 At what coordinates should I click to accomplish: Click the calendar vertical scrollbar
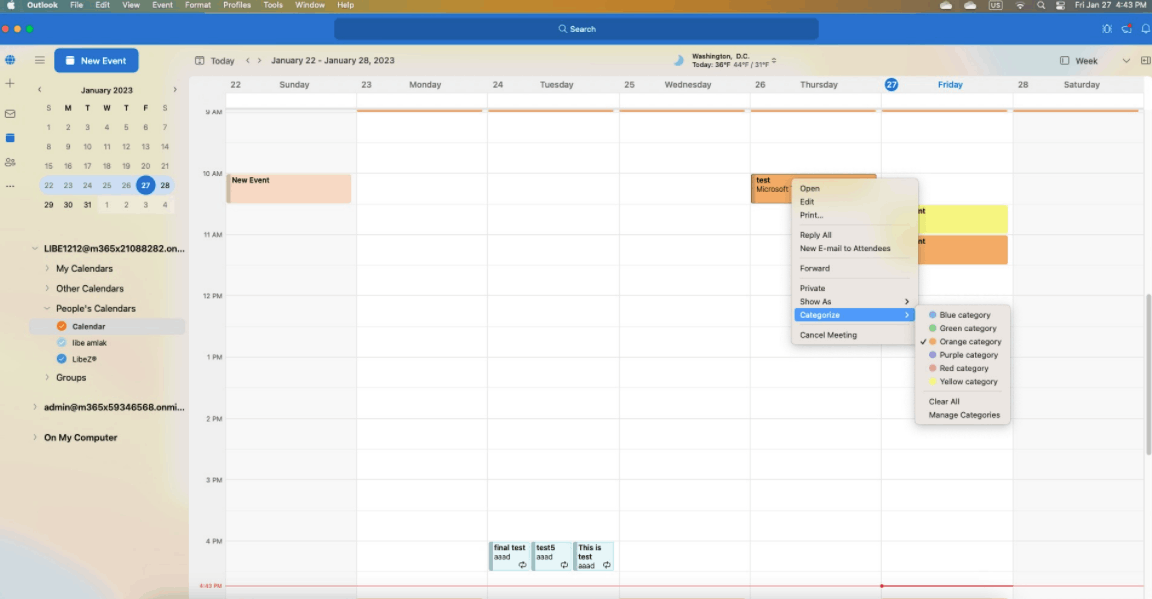(x=1147, y=375)
